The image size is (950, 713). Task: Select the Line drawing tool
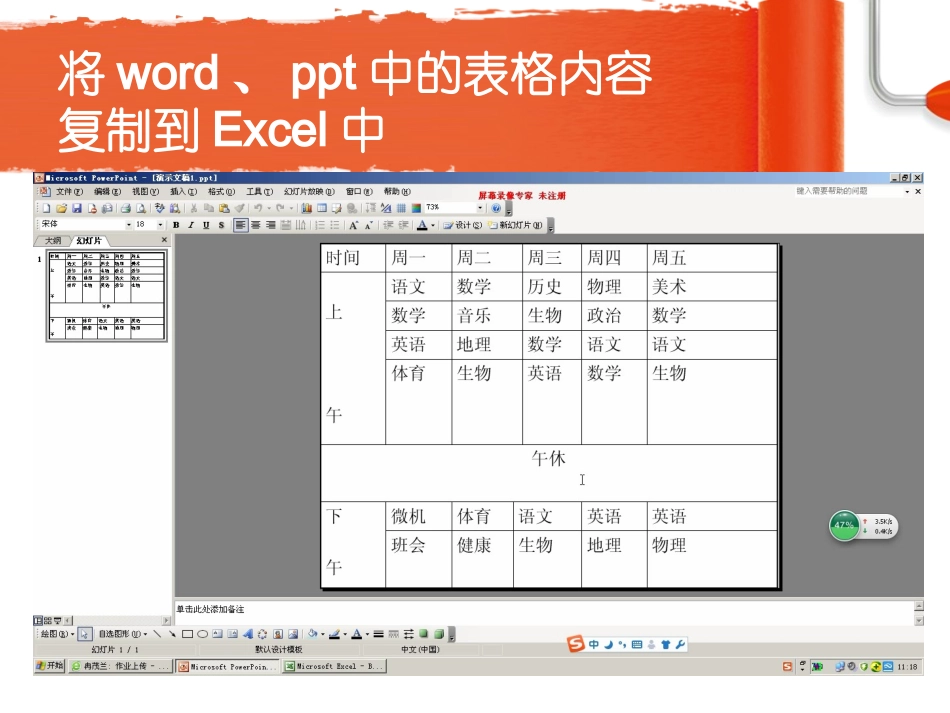157,634
